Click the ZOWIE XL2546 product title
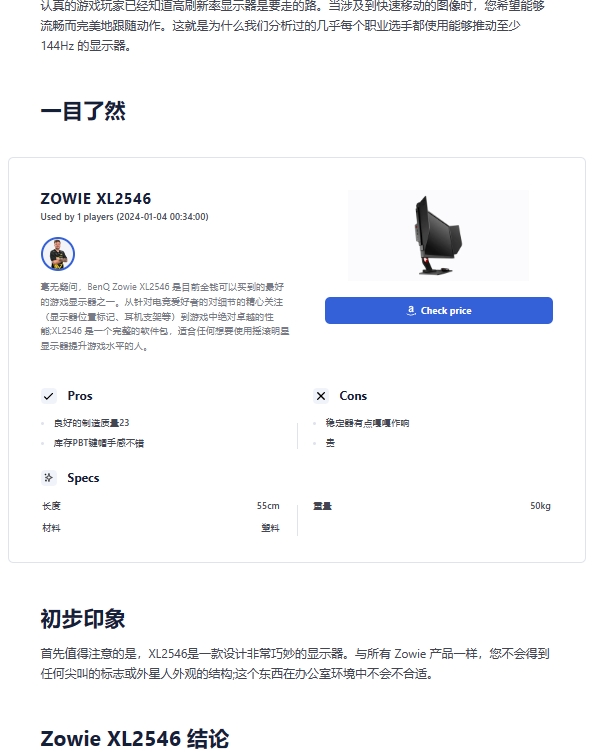This screenshot has width=599, height=756. pos(96,199)
